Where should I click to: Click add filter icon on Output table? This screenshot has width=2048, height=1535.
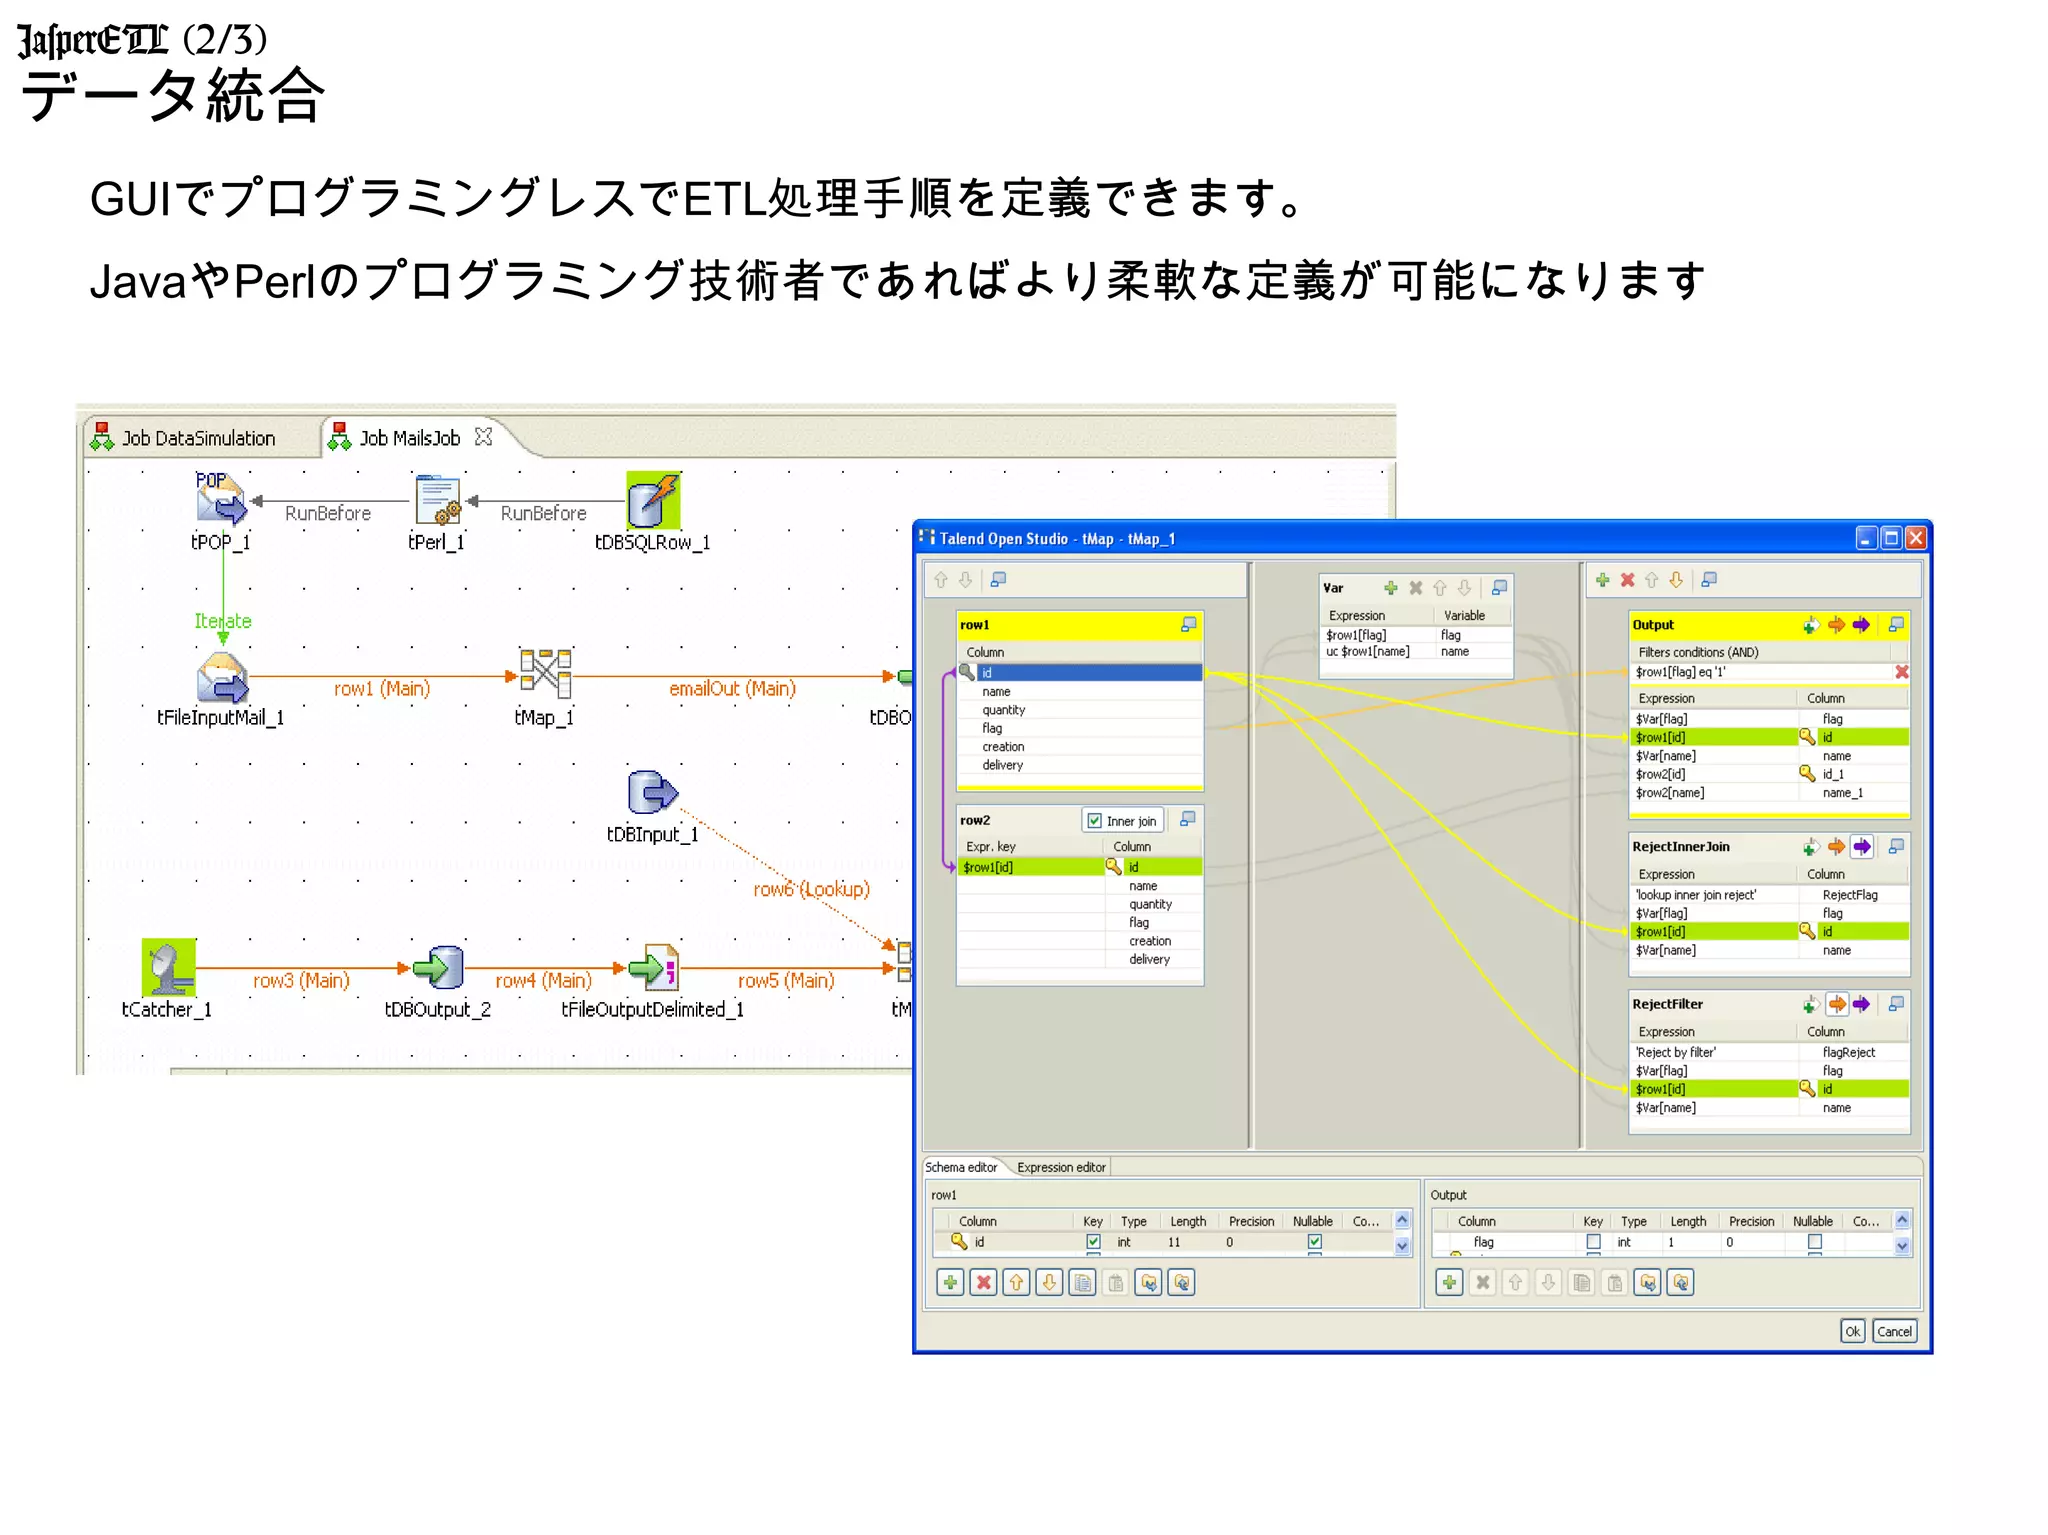click(x=1810, y=625)
